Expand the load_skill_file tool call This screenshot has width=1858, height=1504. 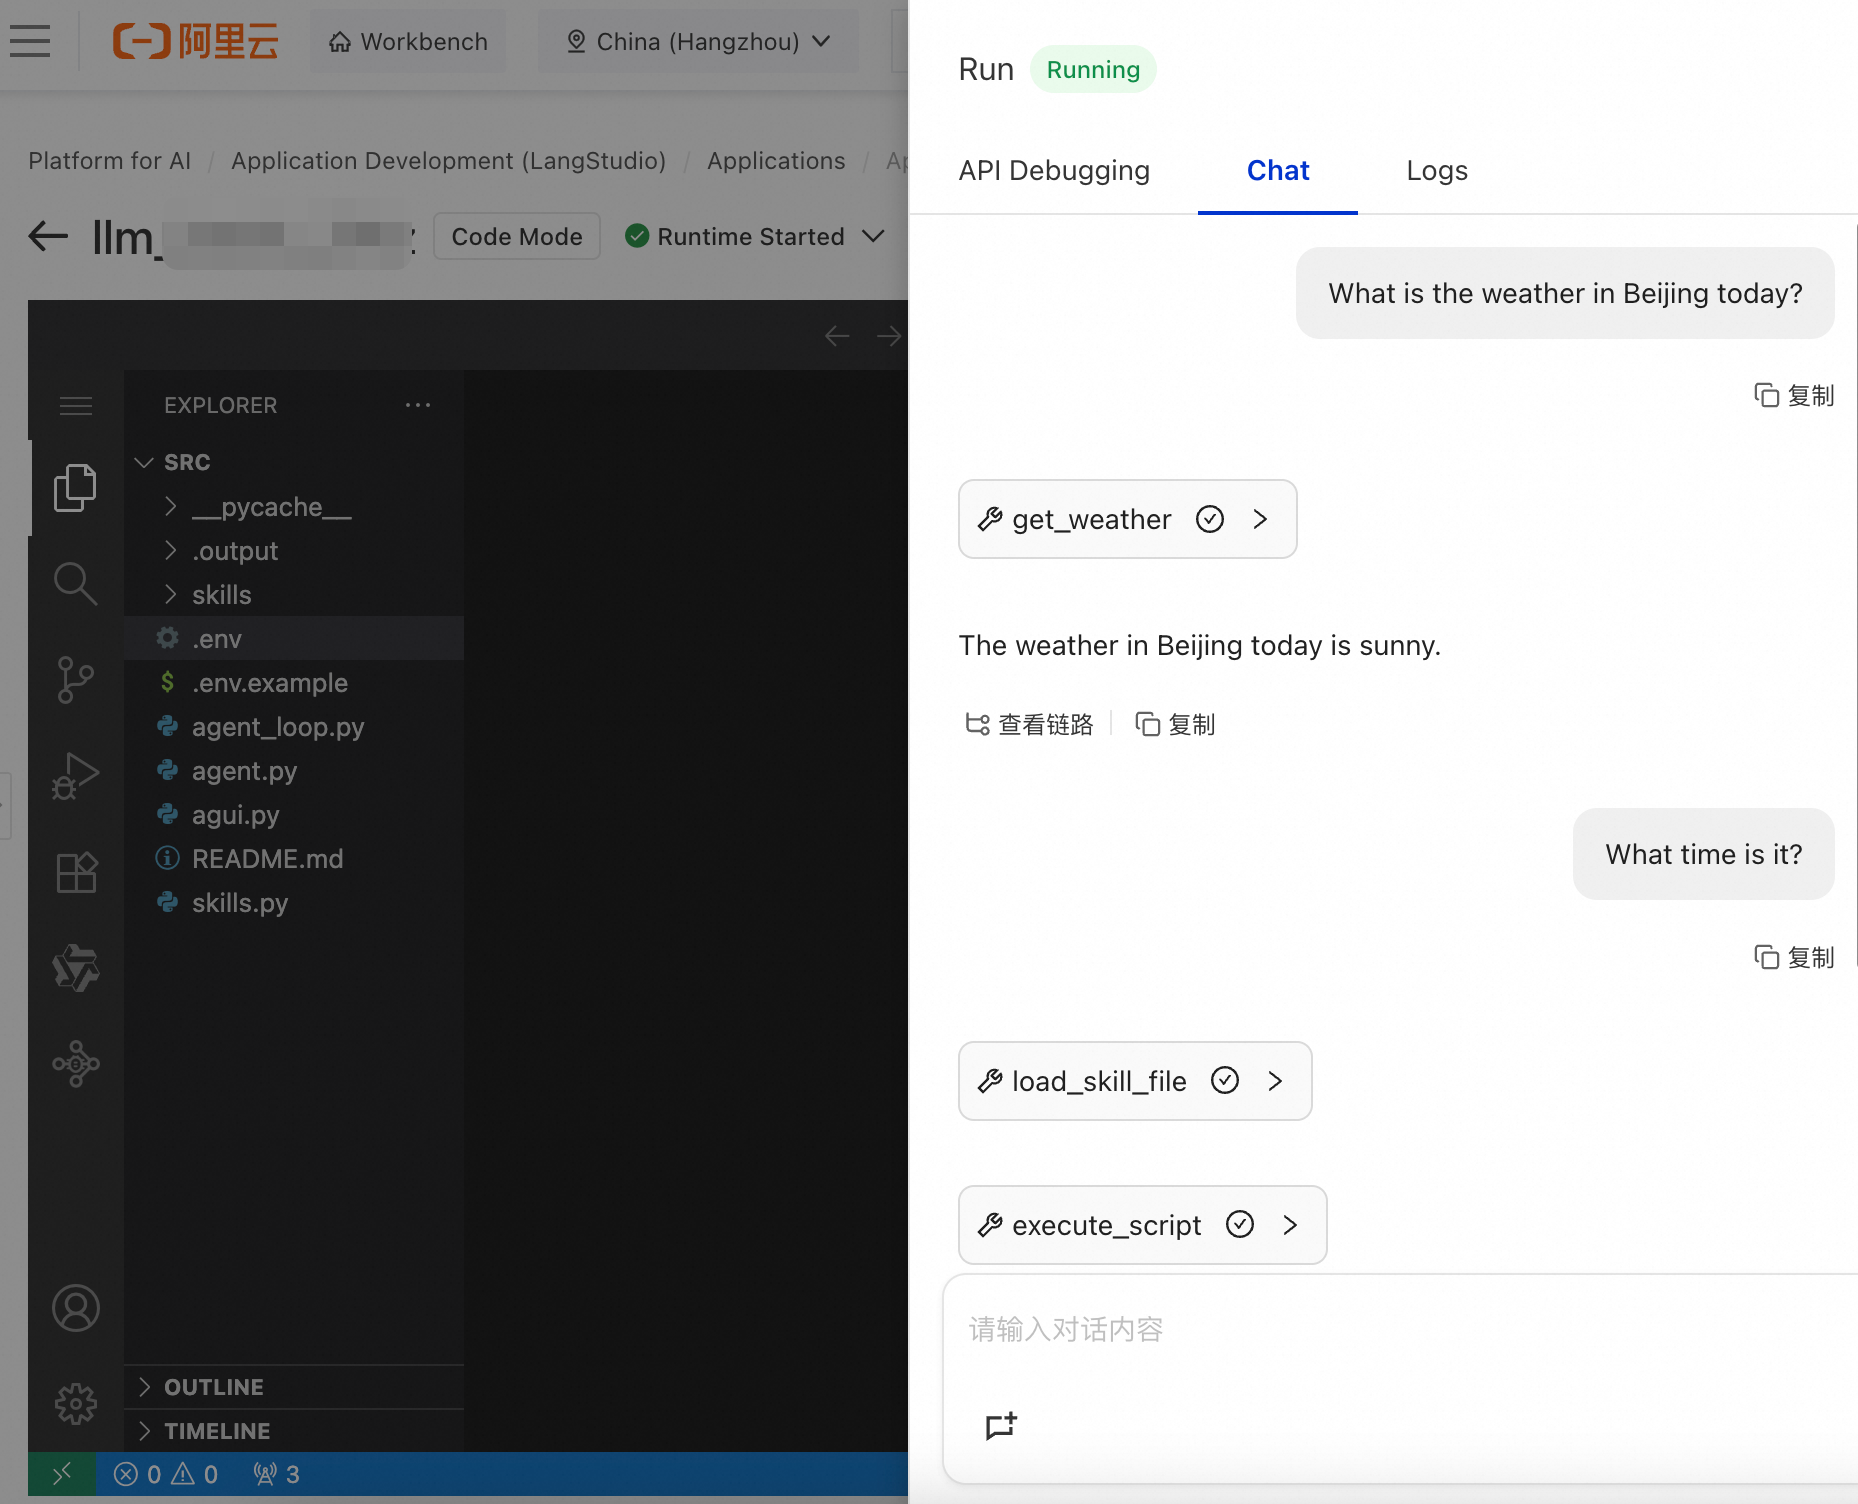click(x=1135, y=1081)
